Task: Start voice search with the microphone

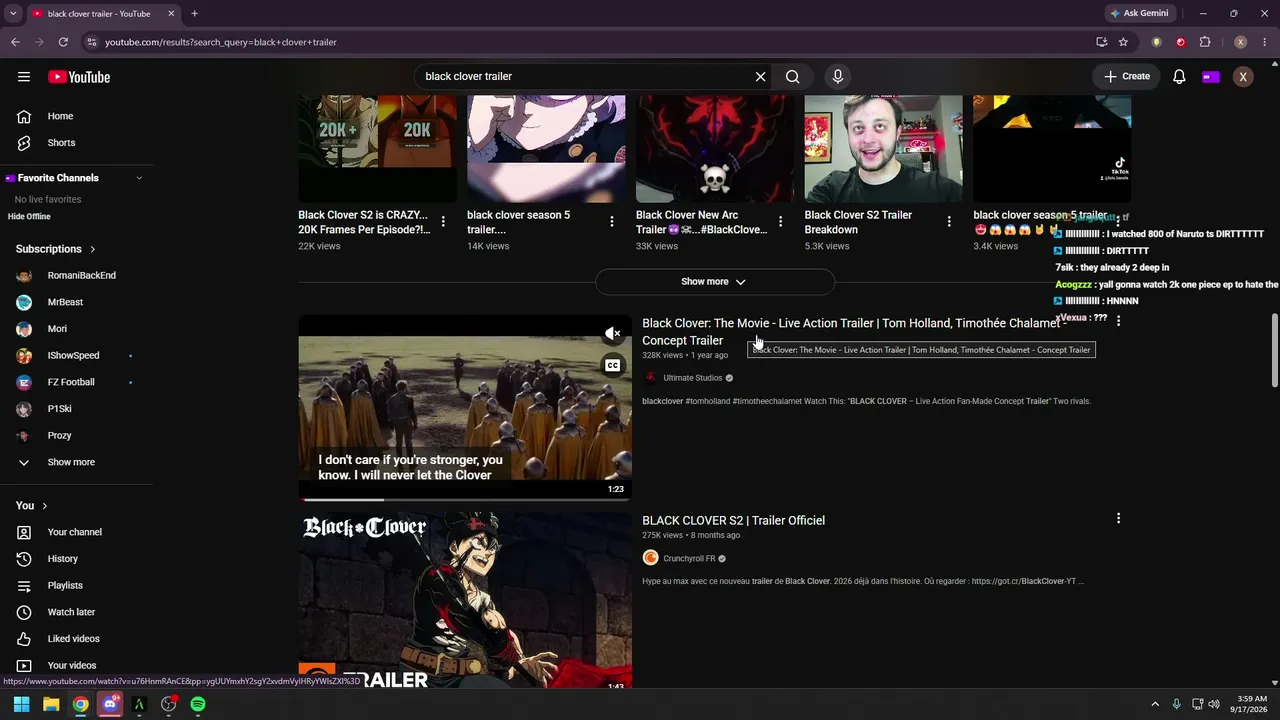Action: coord(838,77)
